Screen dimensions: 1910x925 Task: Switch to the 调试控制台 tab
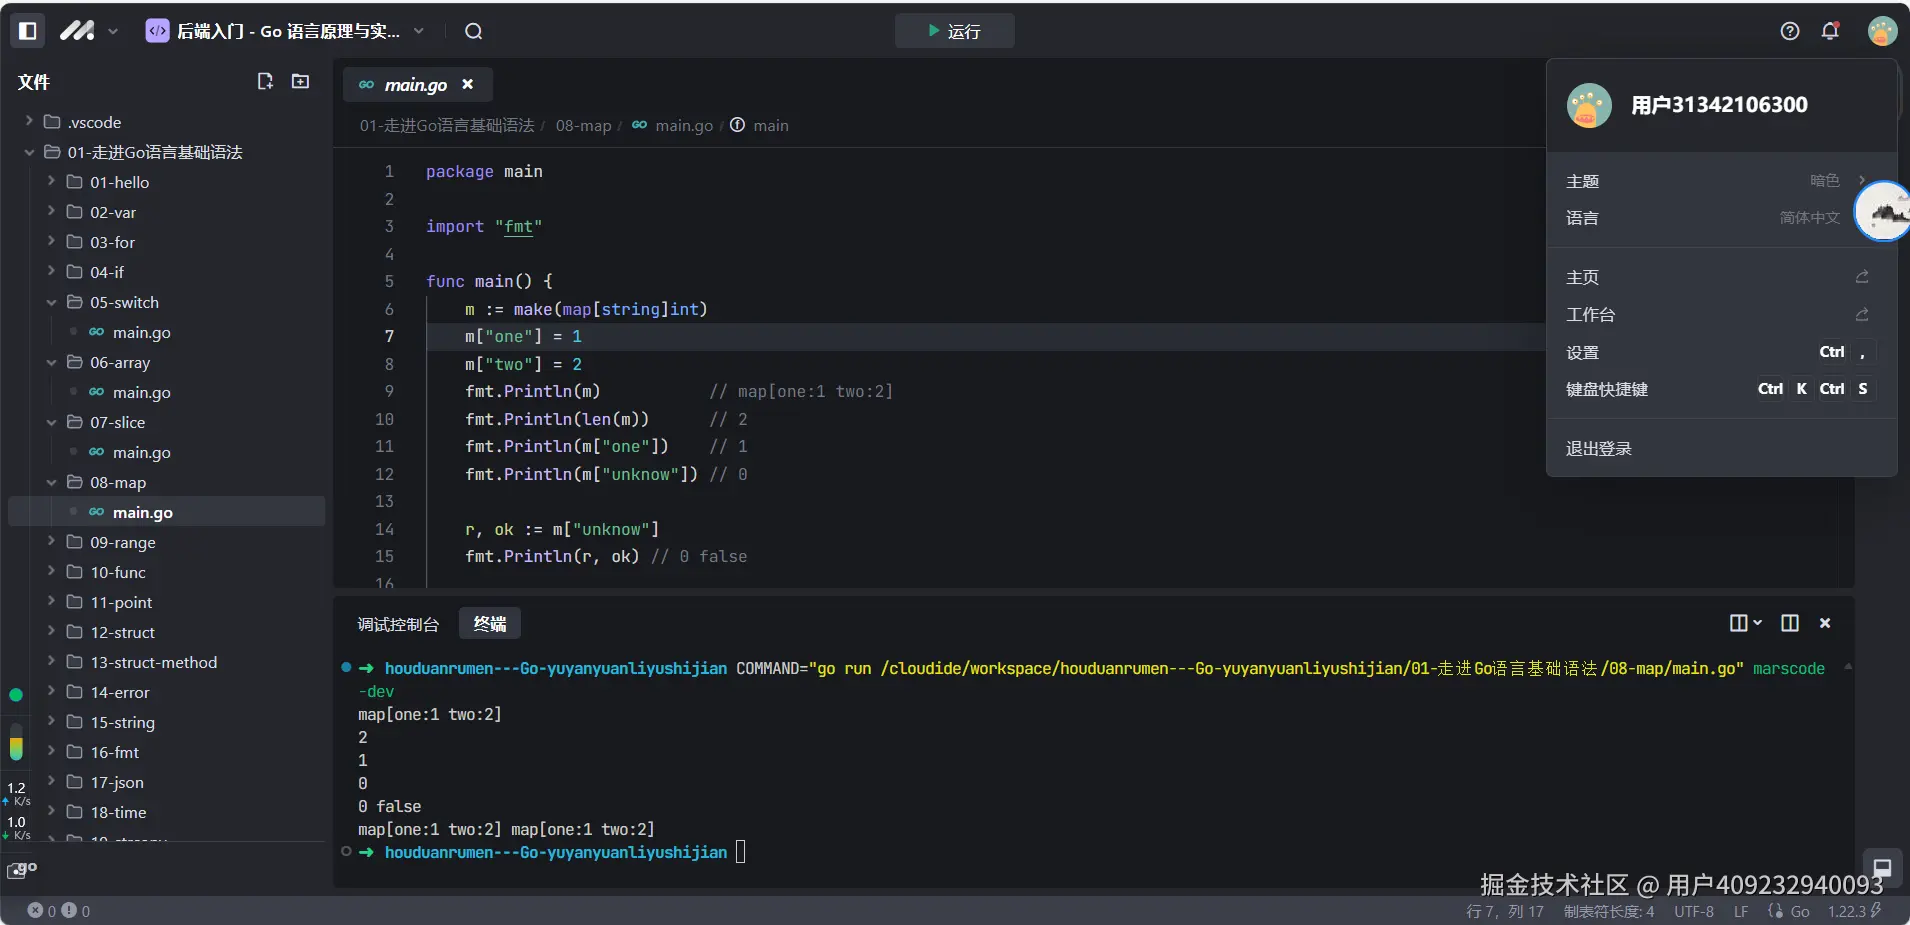(x=398, y=624)
